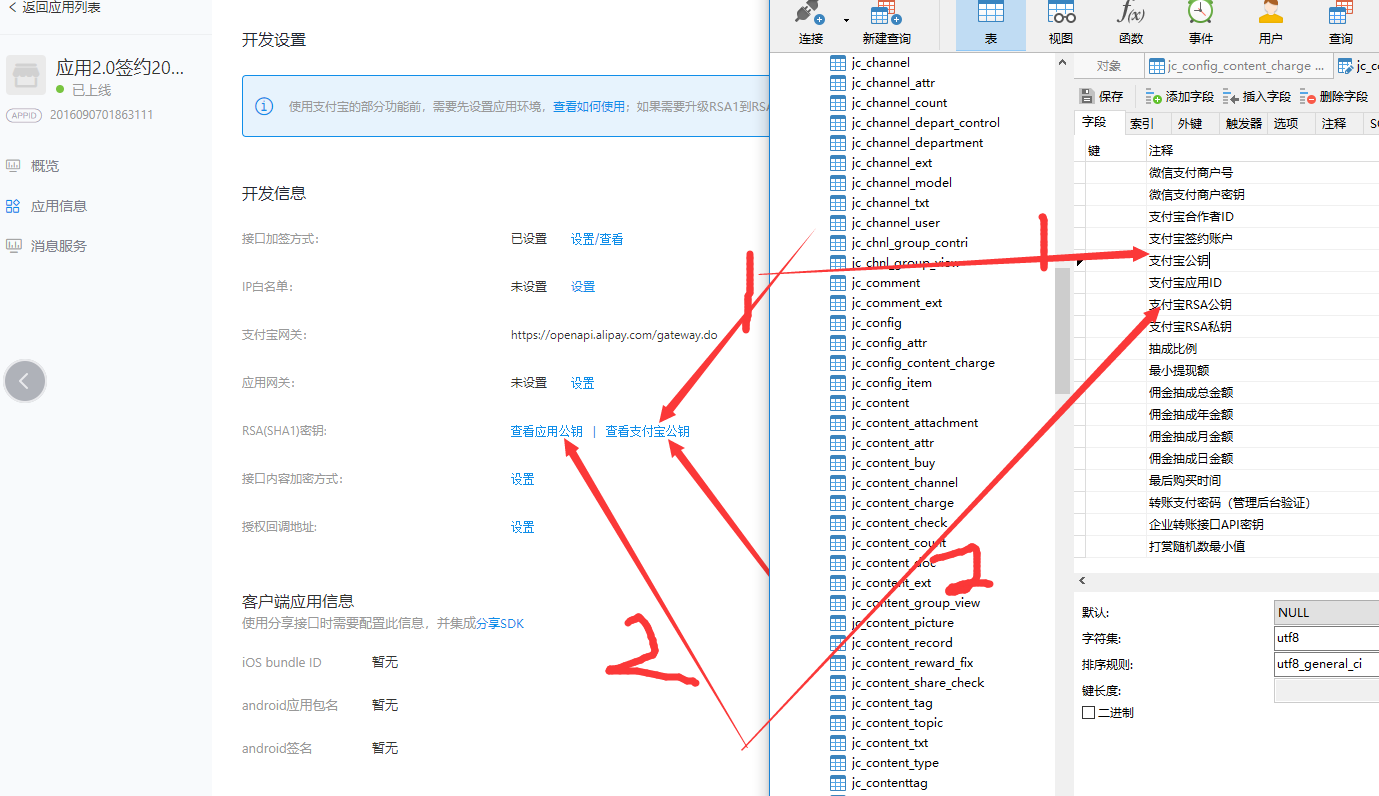Click the 查询 icon in Navicat toolbar
The image size is (1379, 796).
[1341, 14]
